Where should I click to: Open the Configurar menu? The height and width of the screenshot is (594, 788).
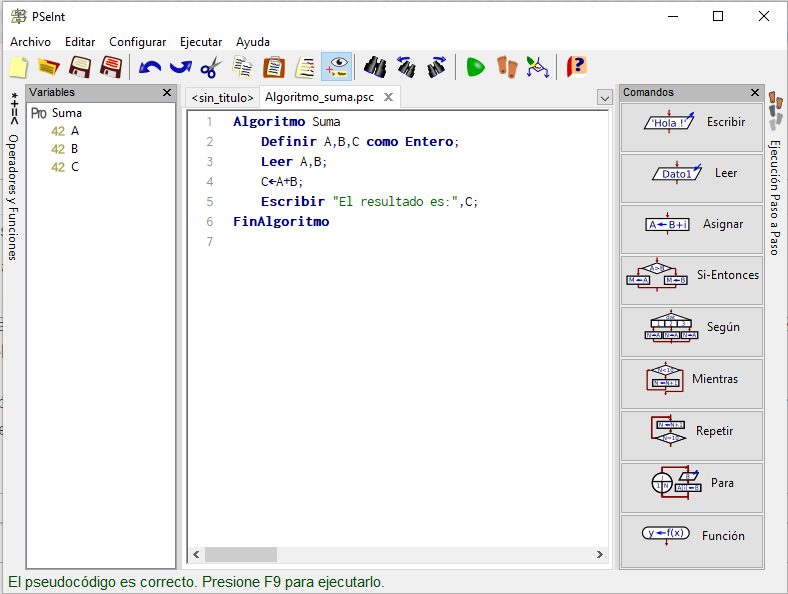(138, 42)
